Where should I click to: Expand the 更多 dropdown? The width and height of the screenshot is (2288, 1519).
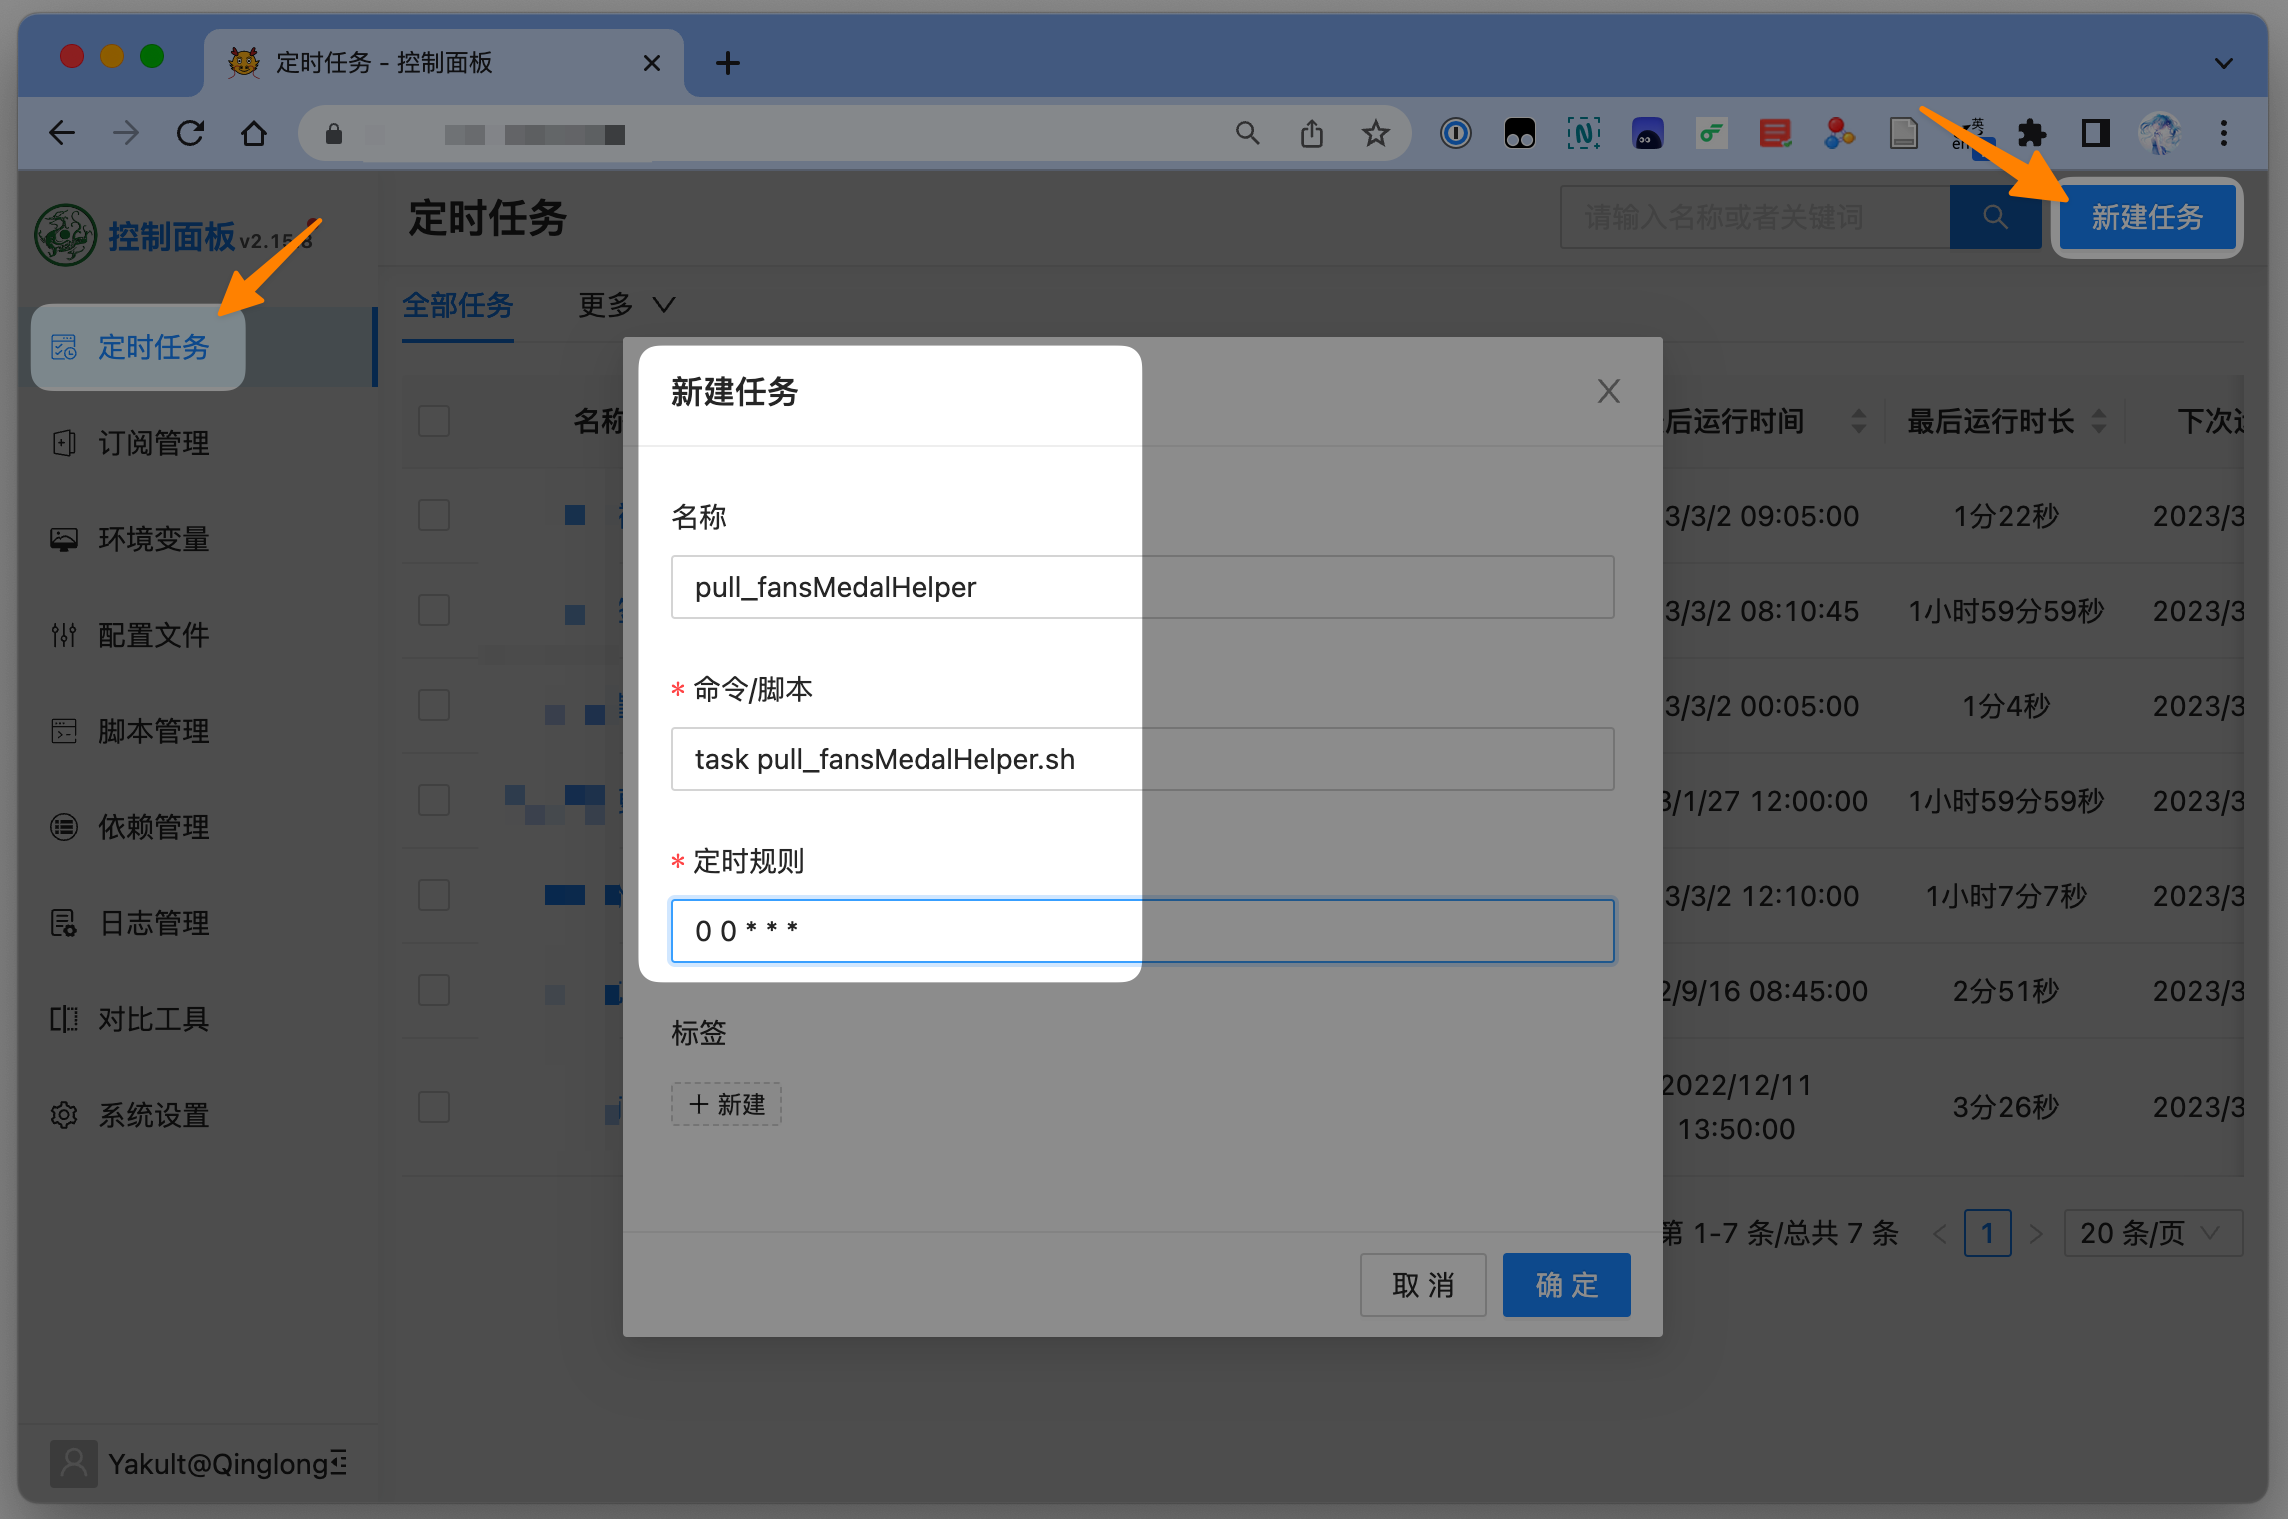pyautogui.click(x=627, y=304)
